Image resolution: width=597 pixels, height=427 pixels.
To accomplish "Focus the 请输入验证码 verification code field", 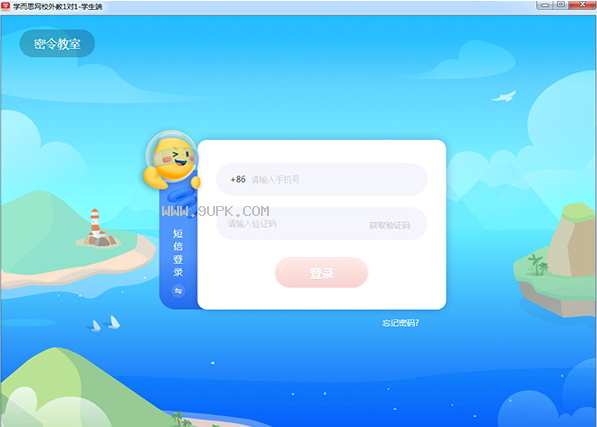I will click(x=322, y=224).
